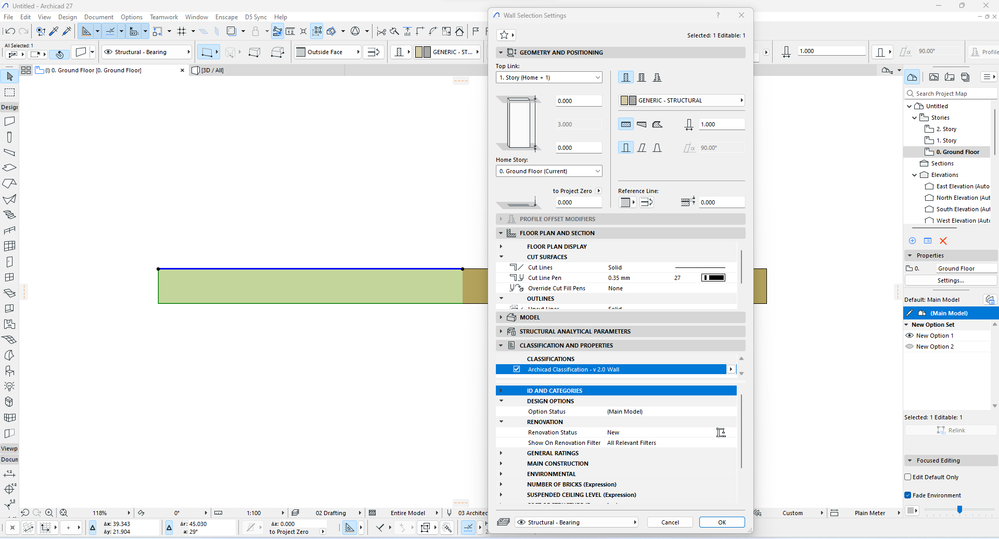Click the to Project Zero arrow button

(598, 191)
